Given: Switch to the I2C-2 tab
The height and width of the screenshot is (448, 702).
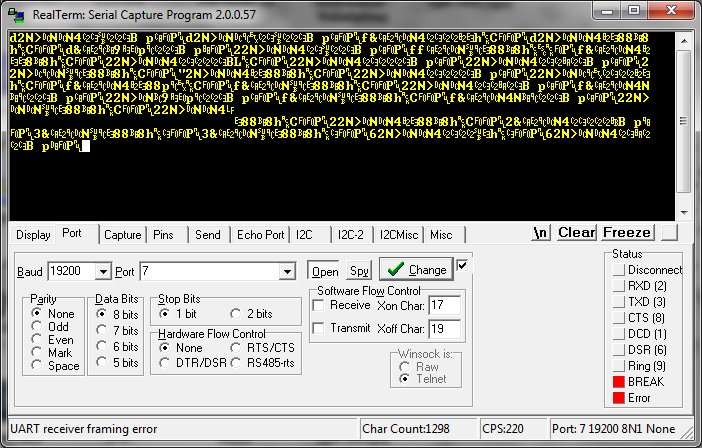Looking at the screenshot, I should (351, 235).
